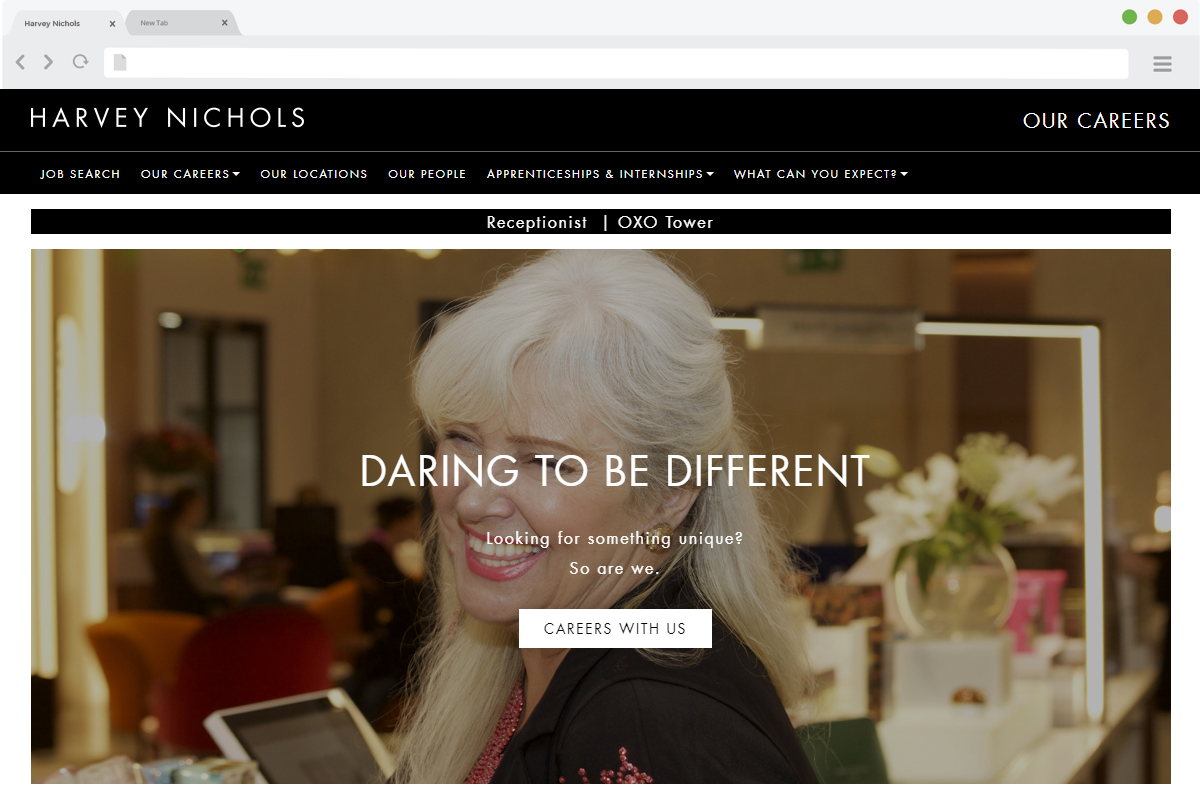Viewport: 1200px width, 800px height.
Task: Expand Apprenticeships & Internships dropdown
Action: click(x=600, y=174)
